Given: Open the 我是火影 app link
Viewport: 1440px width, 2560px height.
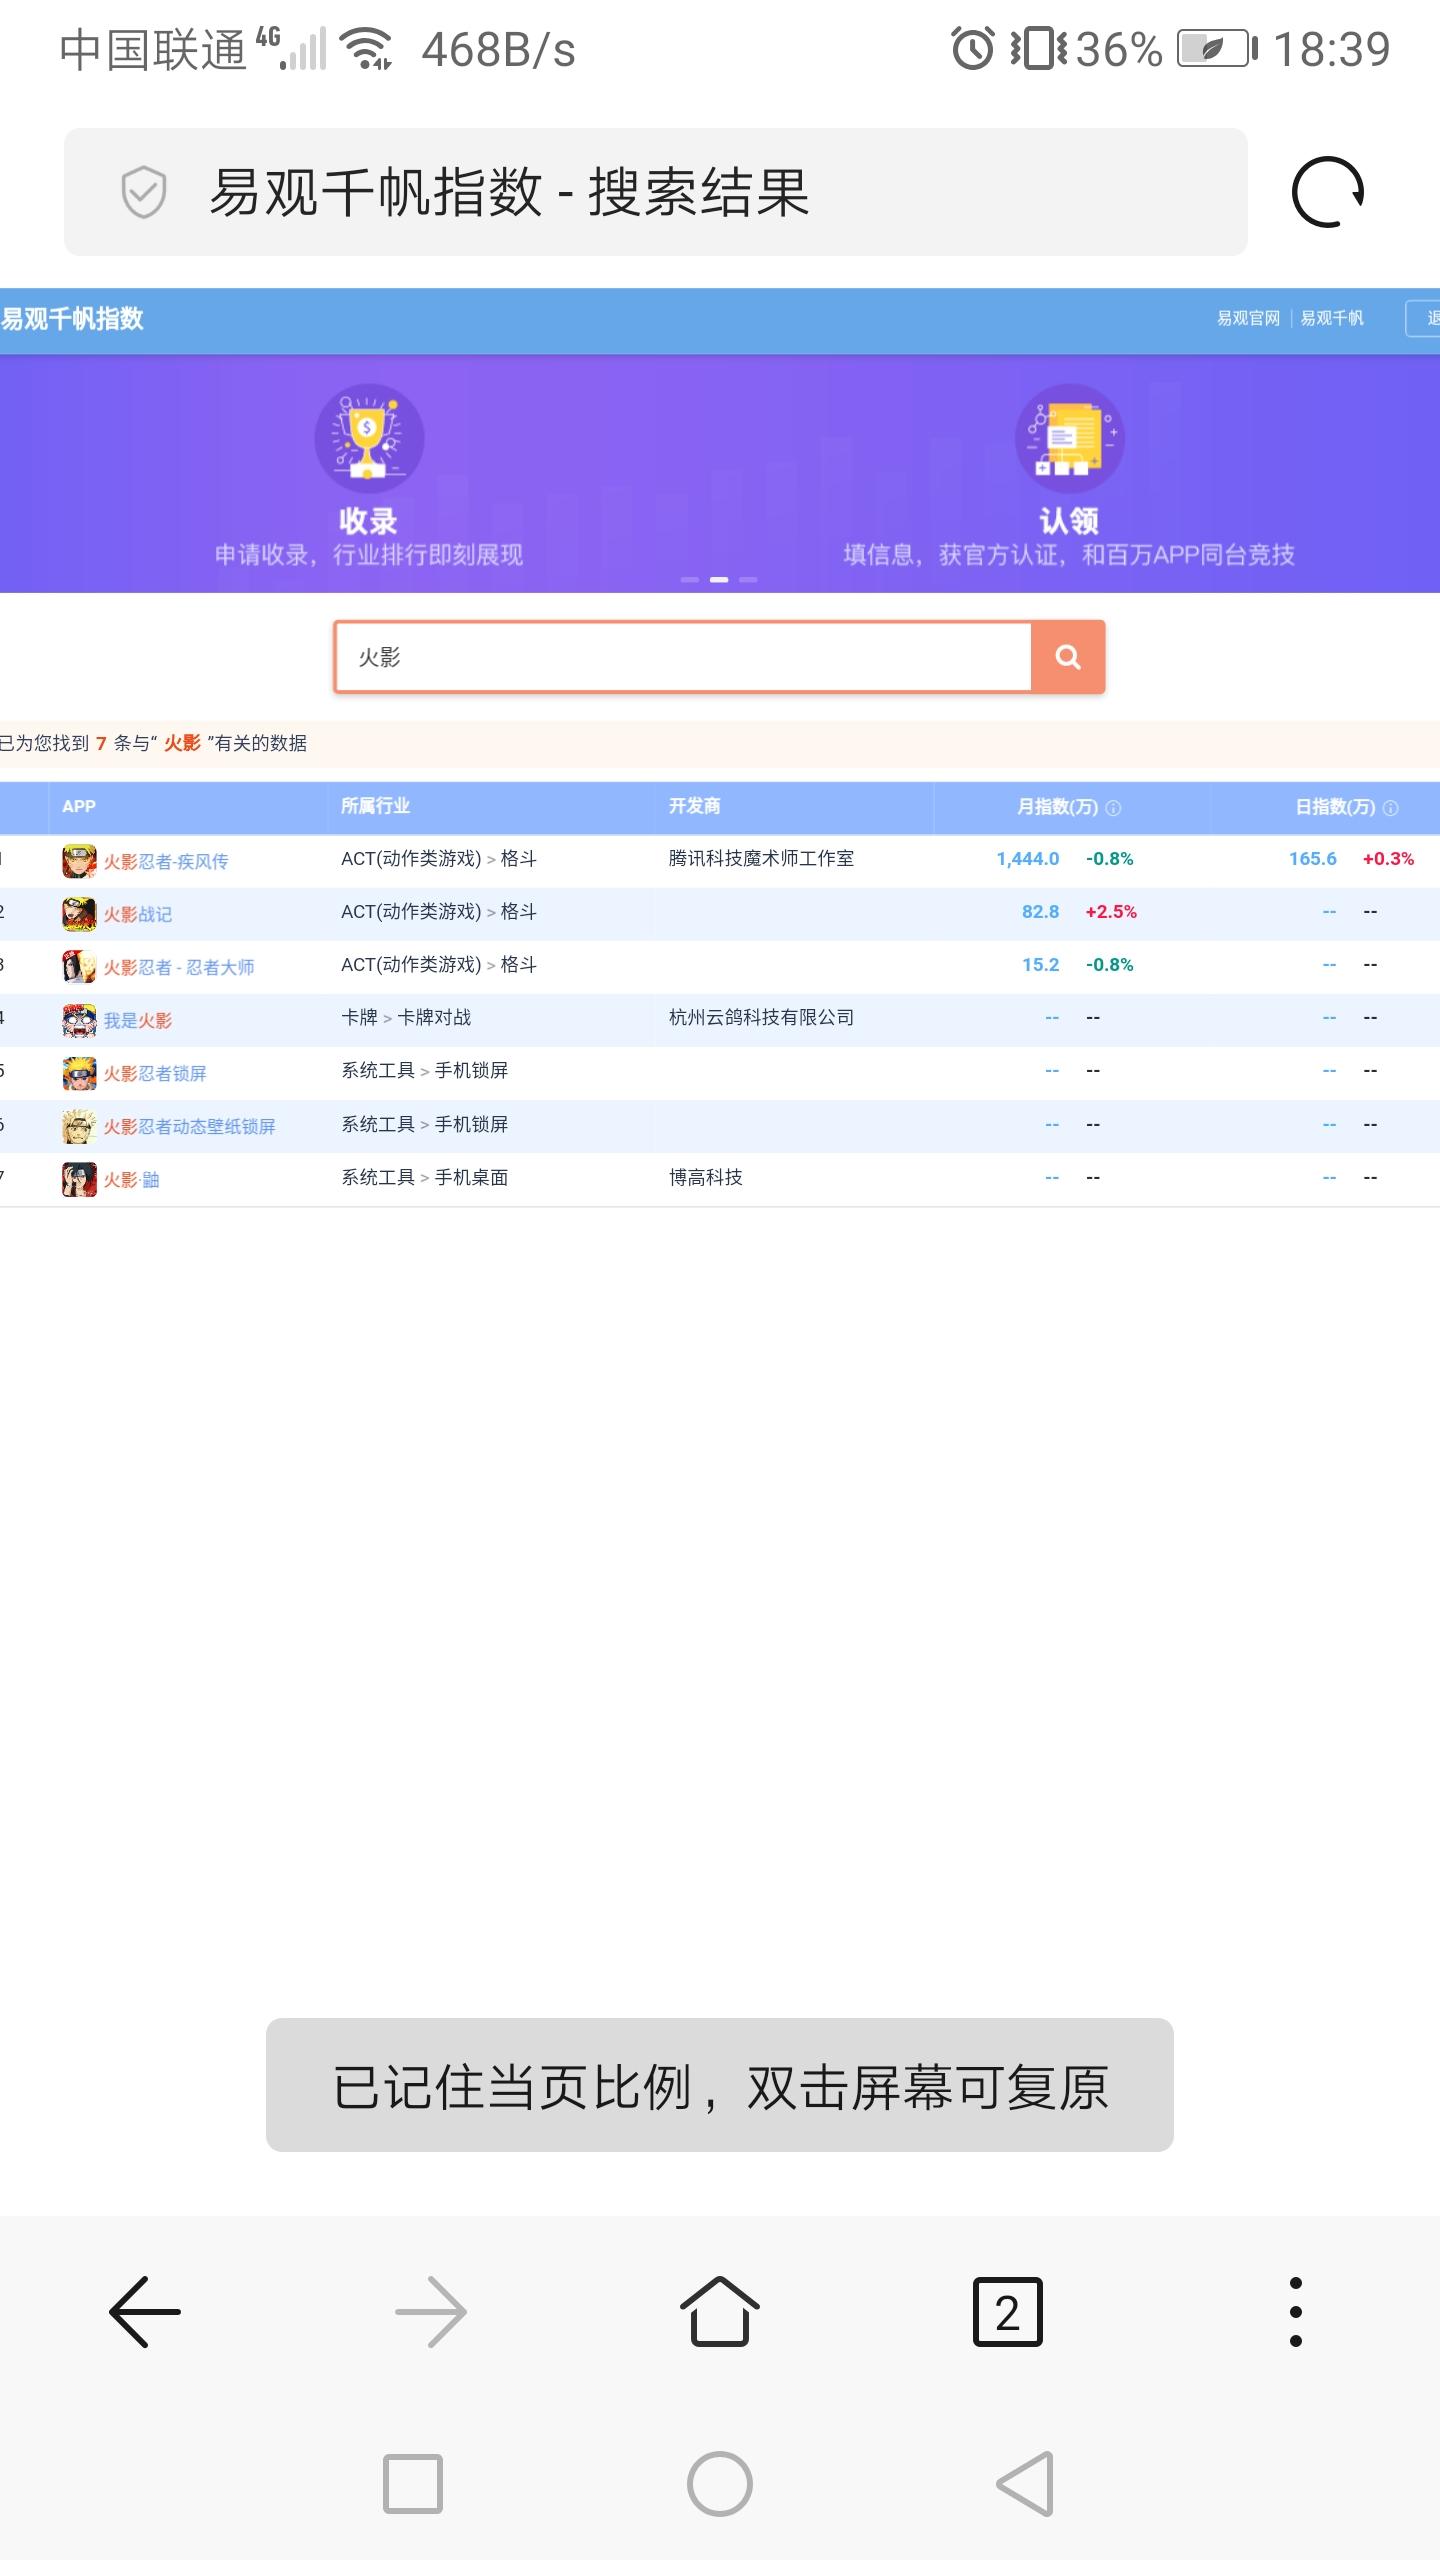Looking at the screenshot, I should click(x=138, y=1020).
